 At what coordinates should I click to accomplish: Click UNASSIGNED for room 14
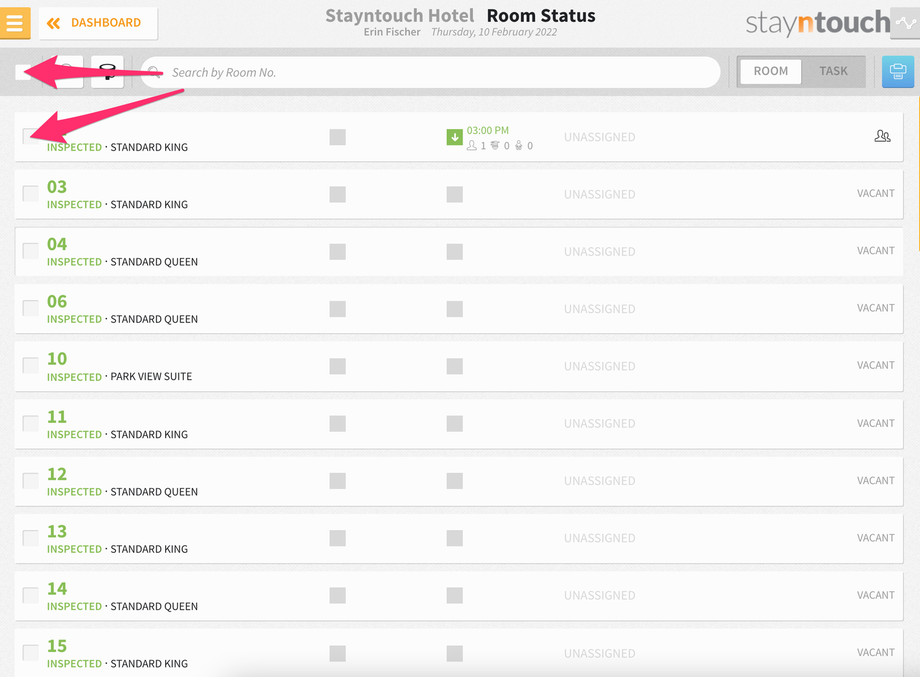(600, 595)
